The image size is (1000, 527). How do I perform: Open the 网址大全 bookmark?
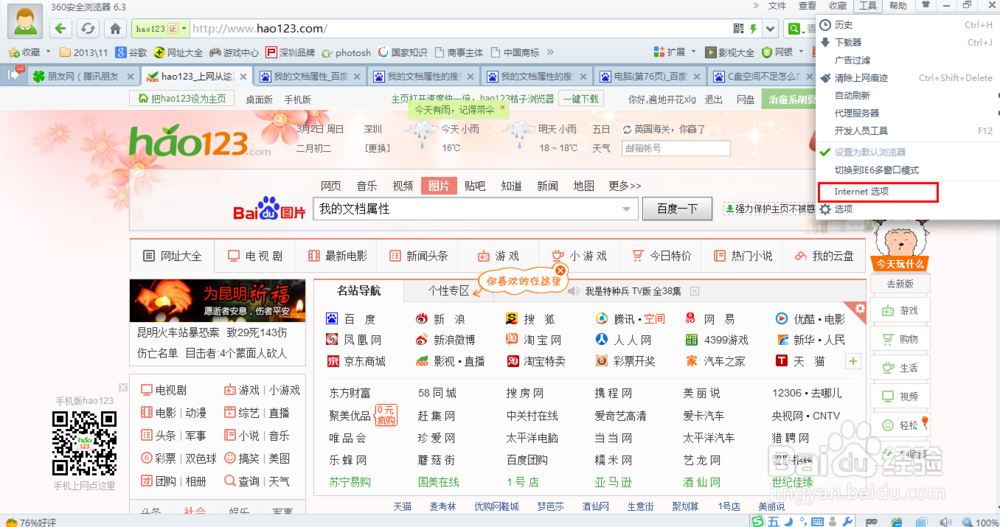coord(179,52)
